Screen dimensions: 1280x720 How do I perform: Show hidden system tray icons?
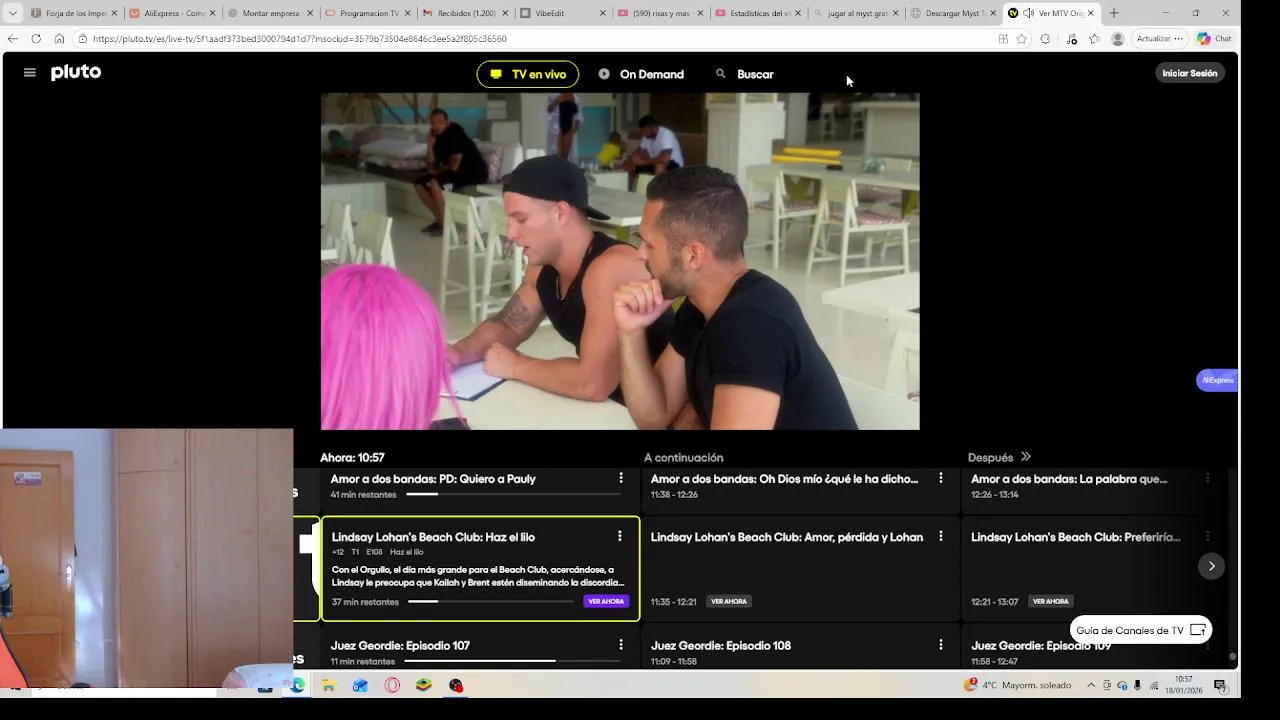pyautogui.click(x=1091, y=685)
